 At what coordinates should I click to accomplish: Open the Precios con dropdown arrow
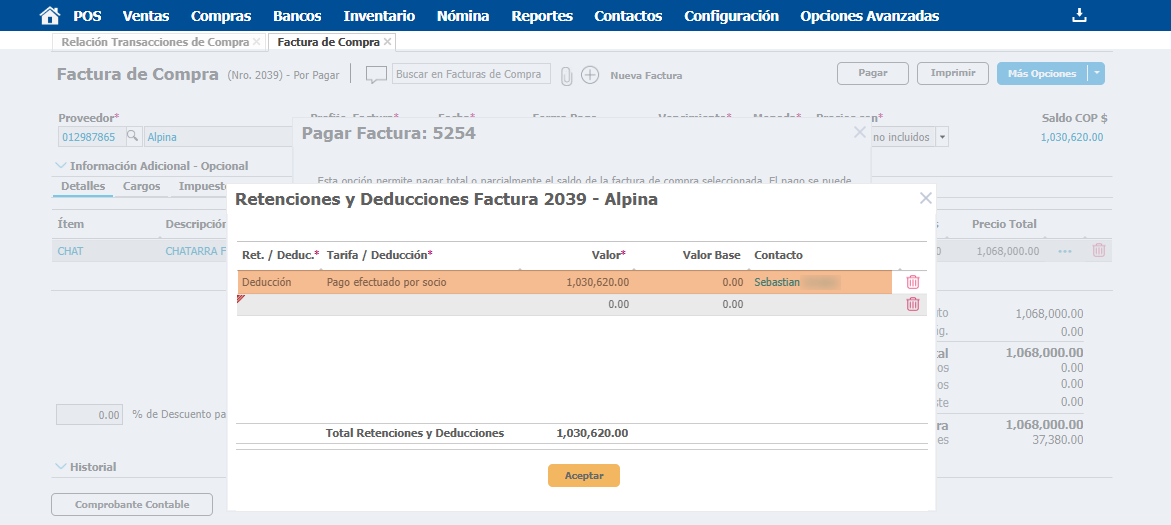[x=942, y=137]
